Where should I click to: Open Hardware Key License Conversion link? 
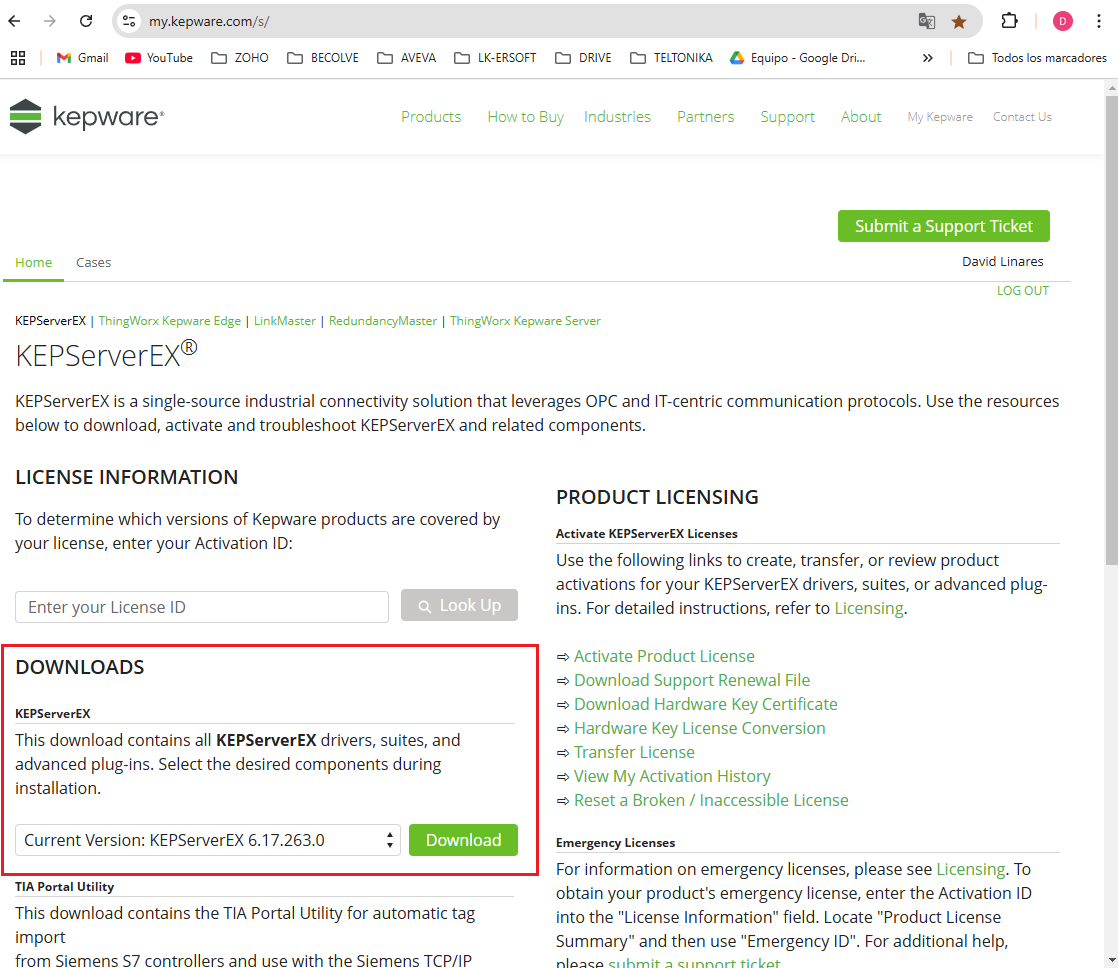(699, 728)
